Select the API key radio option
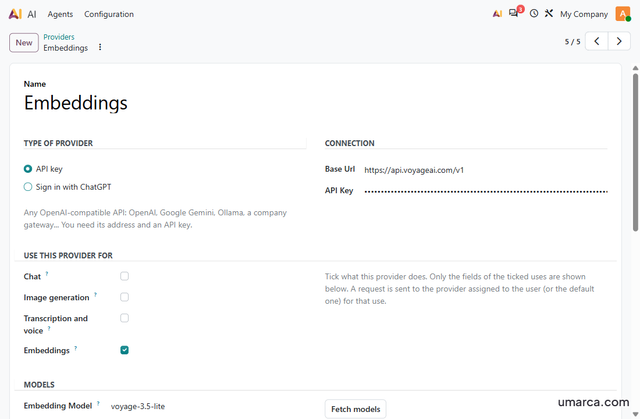The height and width of the screenshot is (419, 640). pos(28,169)
